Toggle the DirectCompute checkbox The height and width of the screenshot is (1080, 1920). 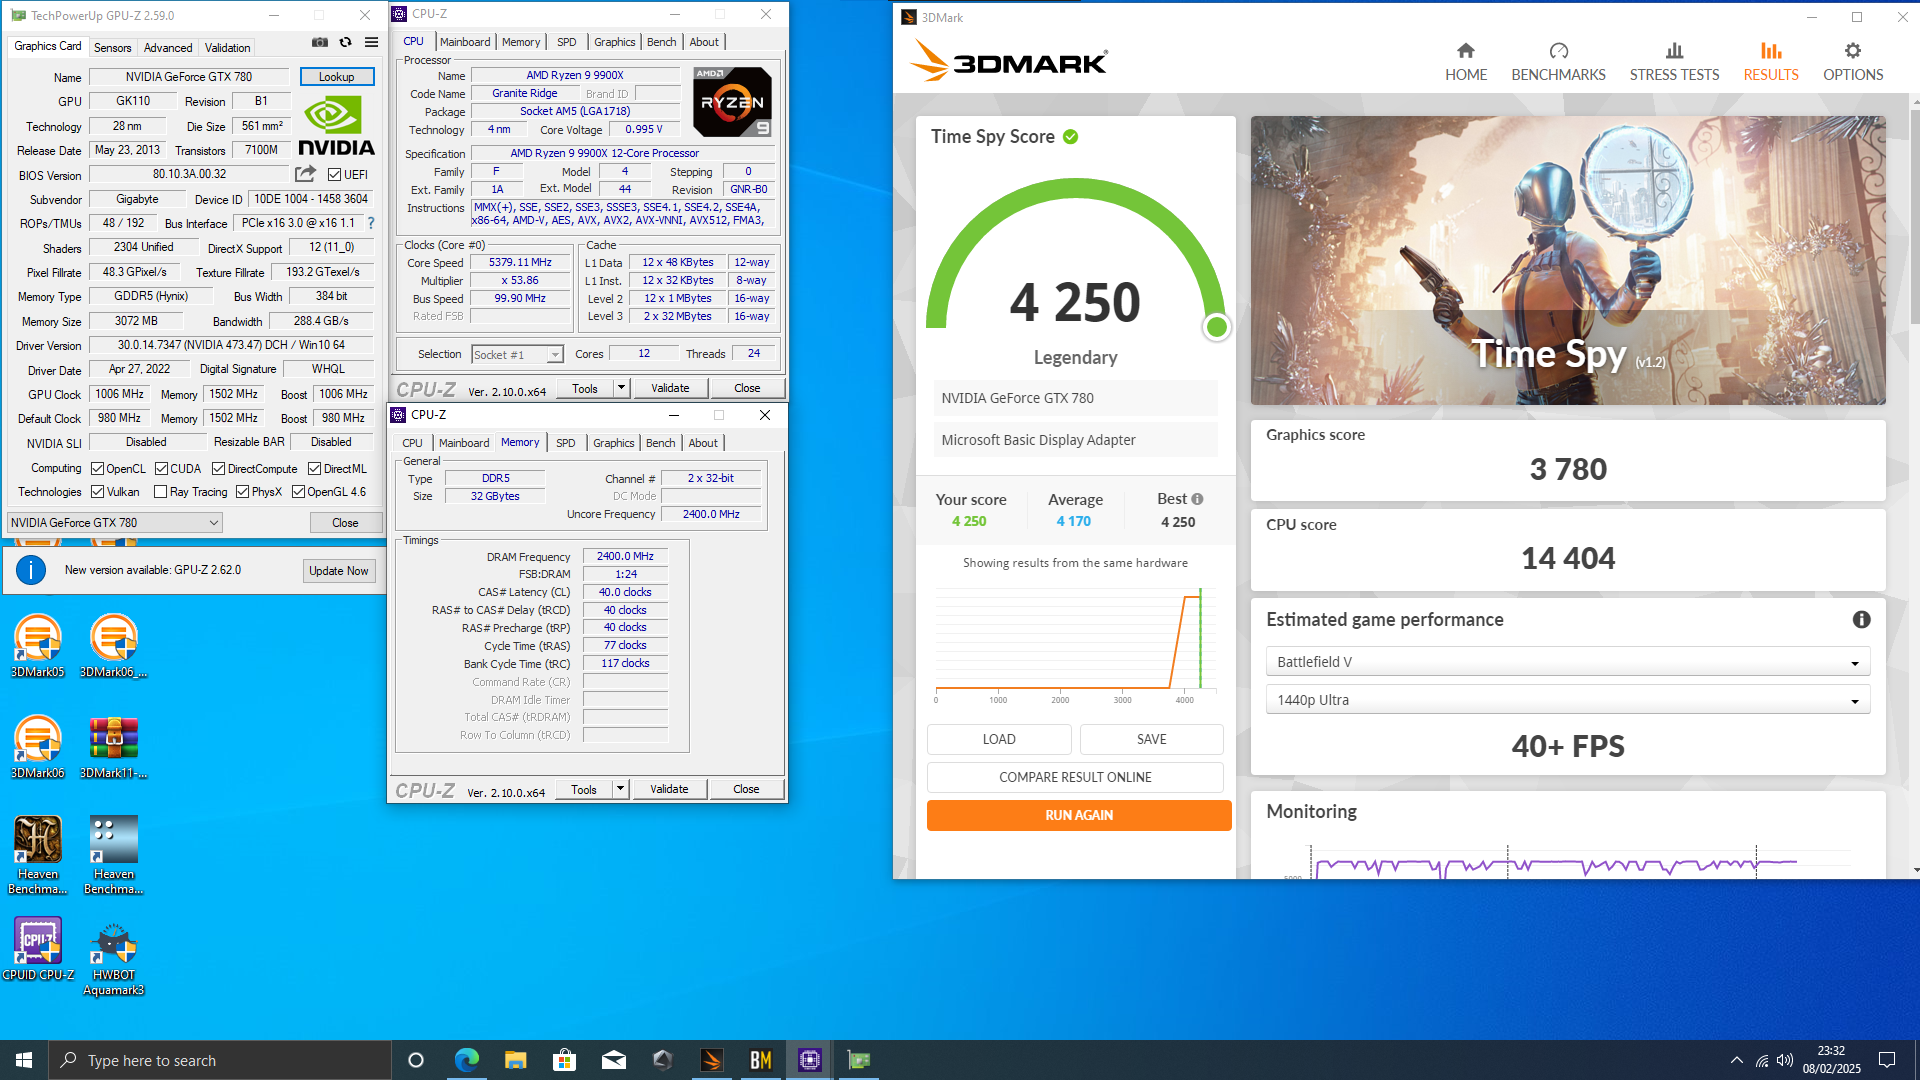tap(218, 469)
